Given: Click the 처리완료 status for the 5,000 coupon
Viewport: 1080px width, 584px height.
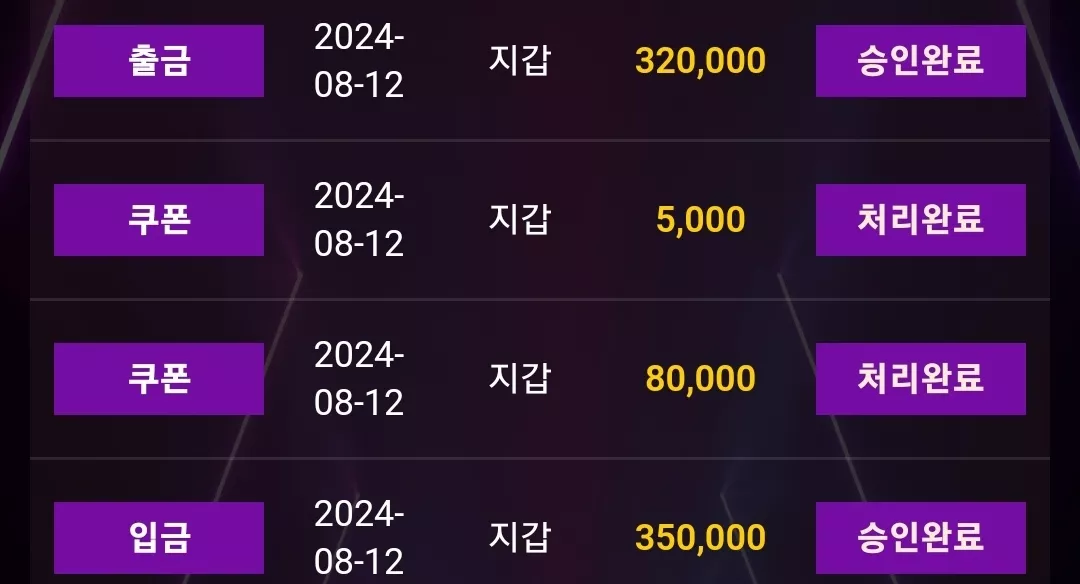Looking at the screenshot, I should click(x=921, y=220).
